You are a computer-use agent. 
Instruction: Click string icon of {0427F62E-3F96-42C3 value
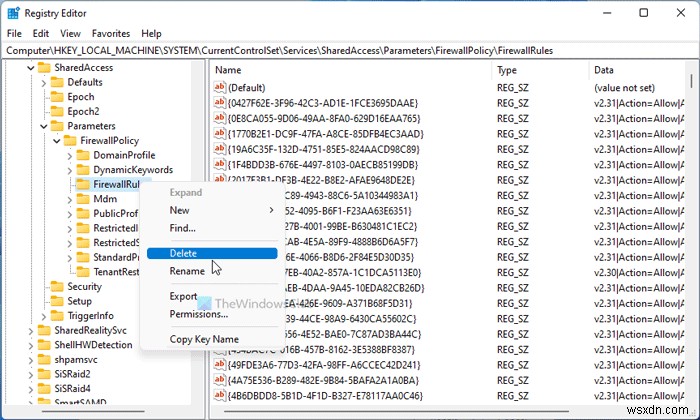click(x=219, y=103)
